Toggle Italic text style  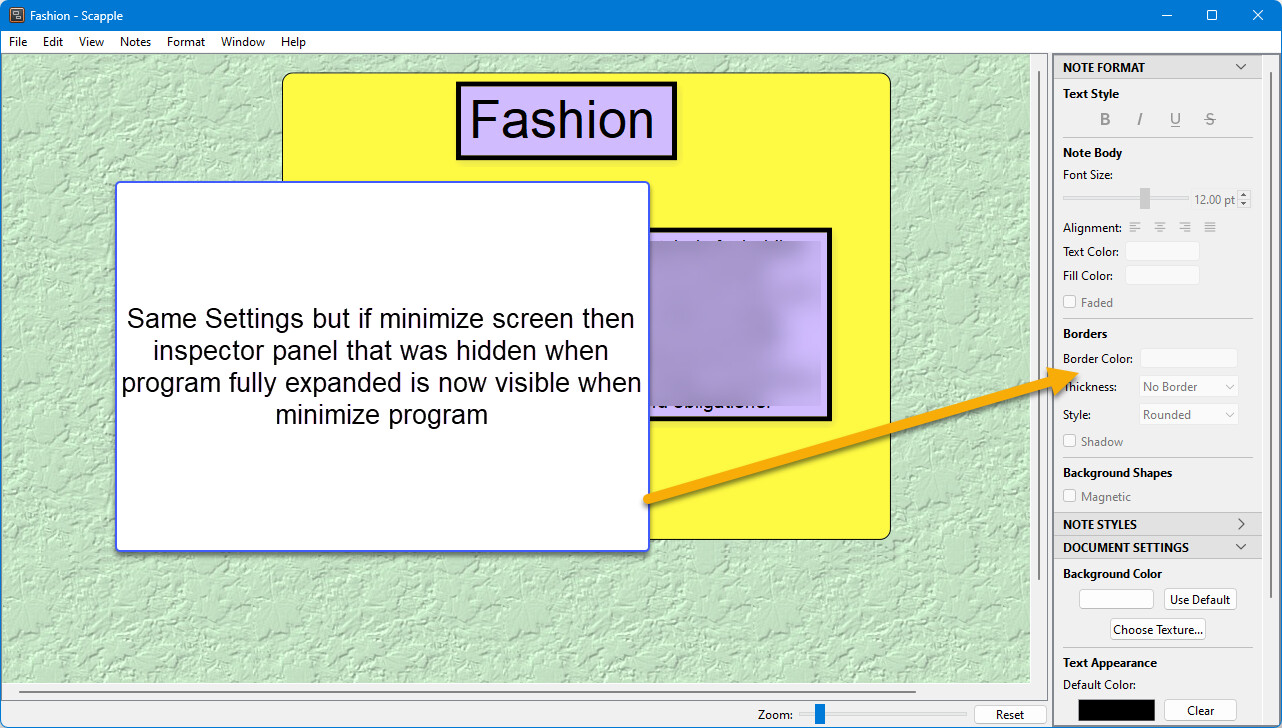[1139, 119]
